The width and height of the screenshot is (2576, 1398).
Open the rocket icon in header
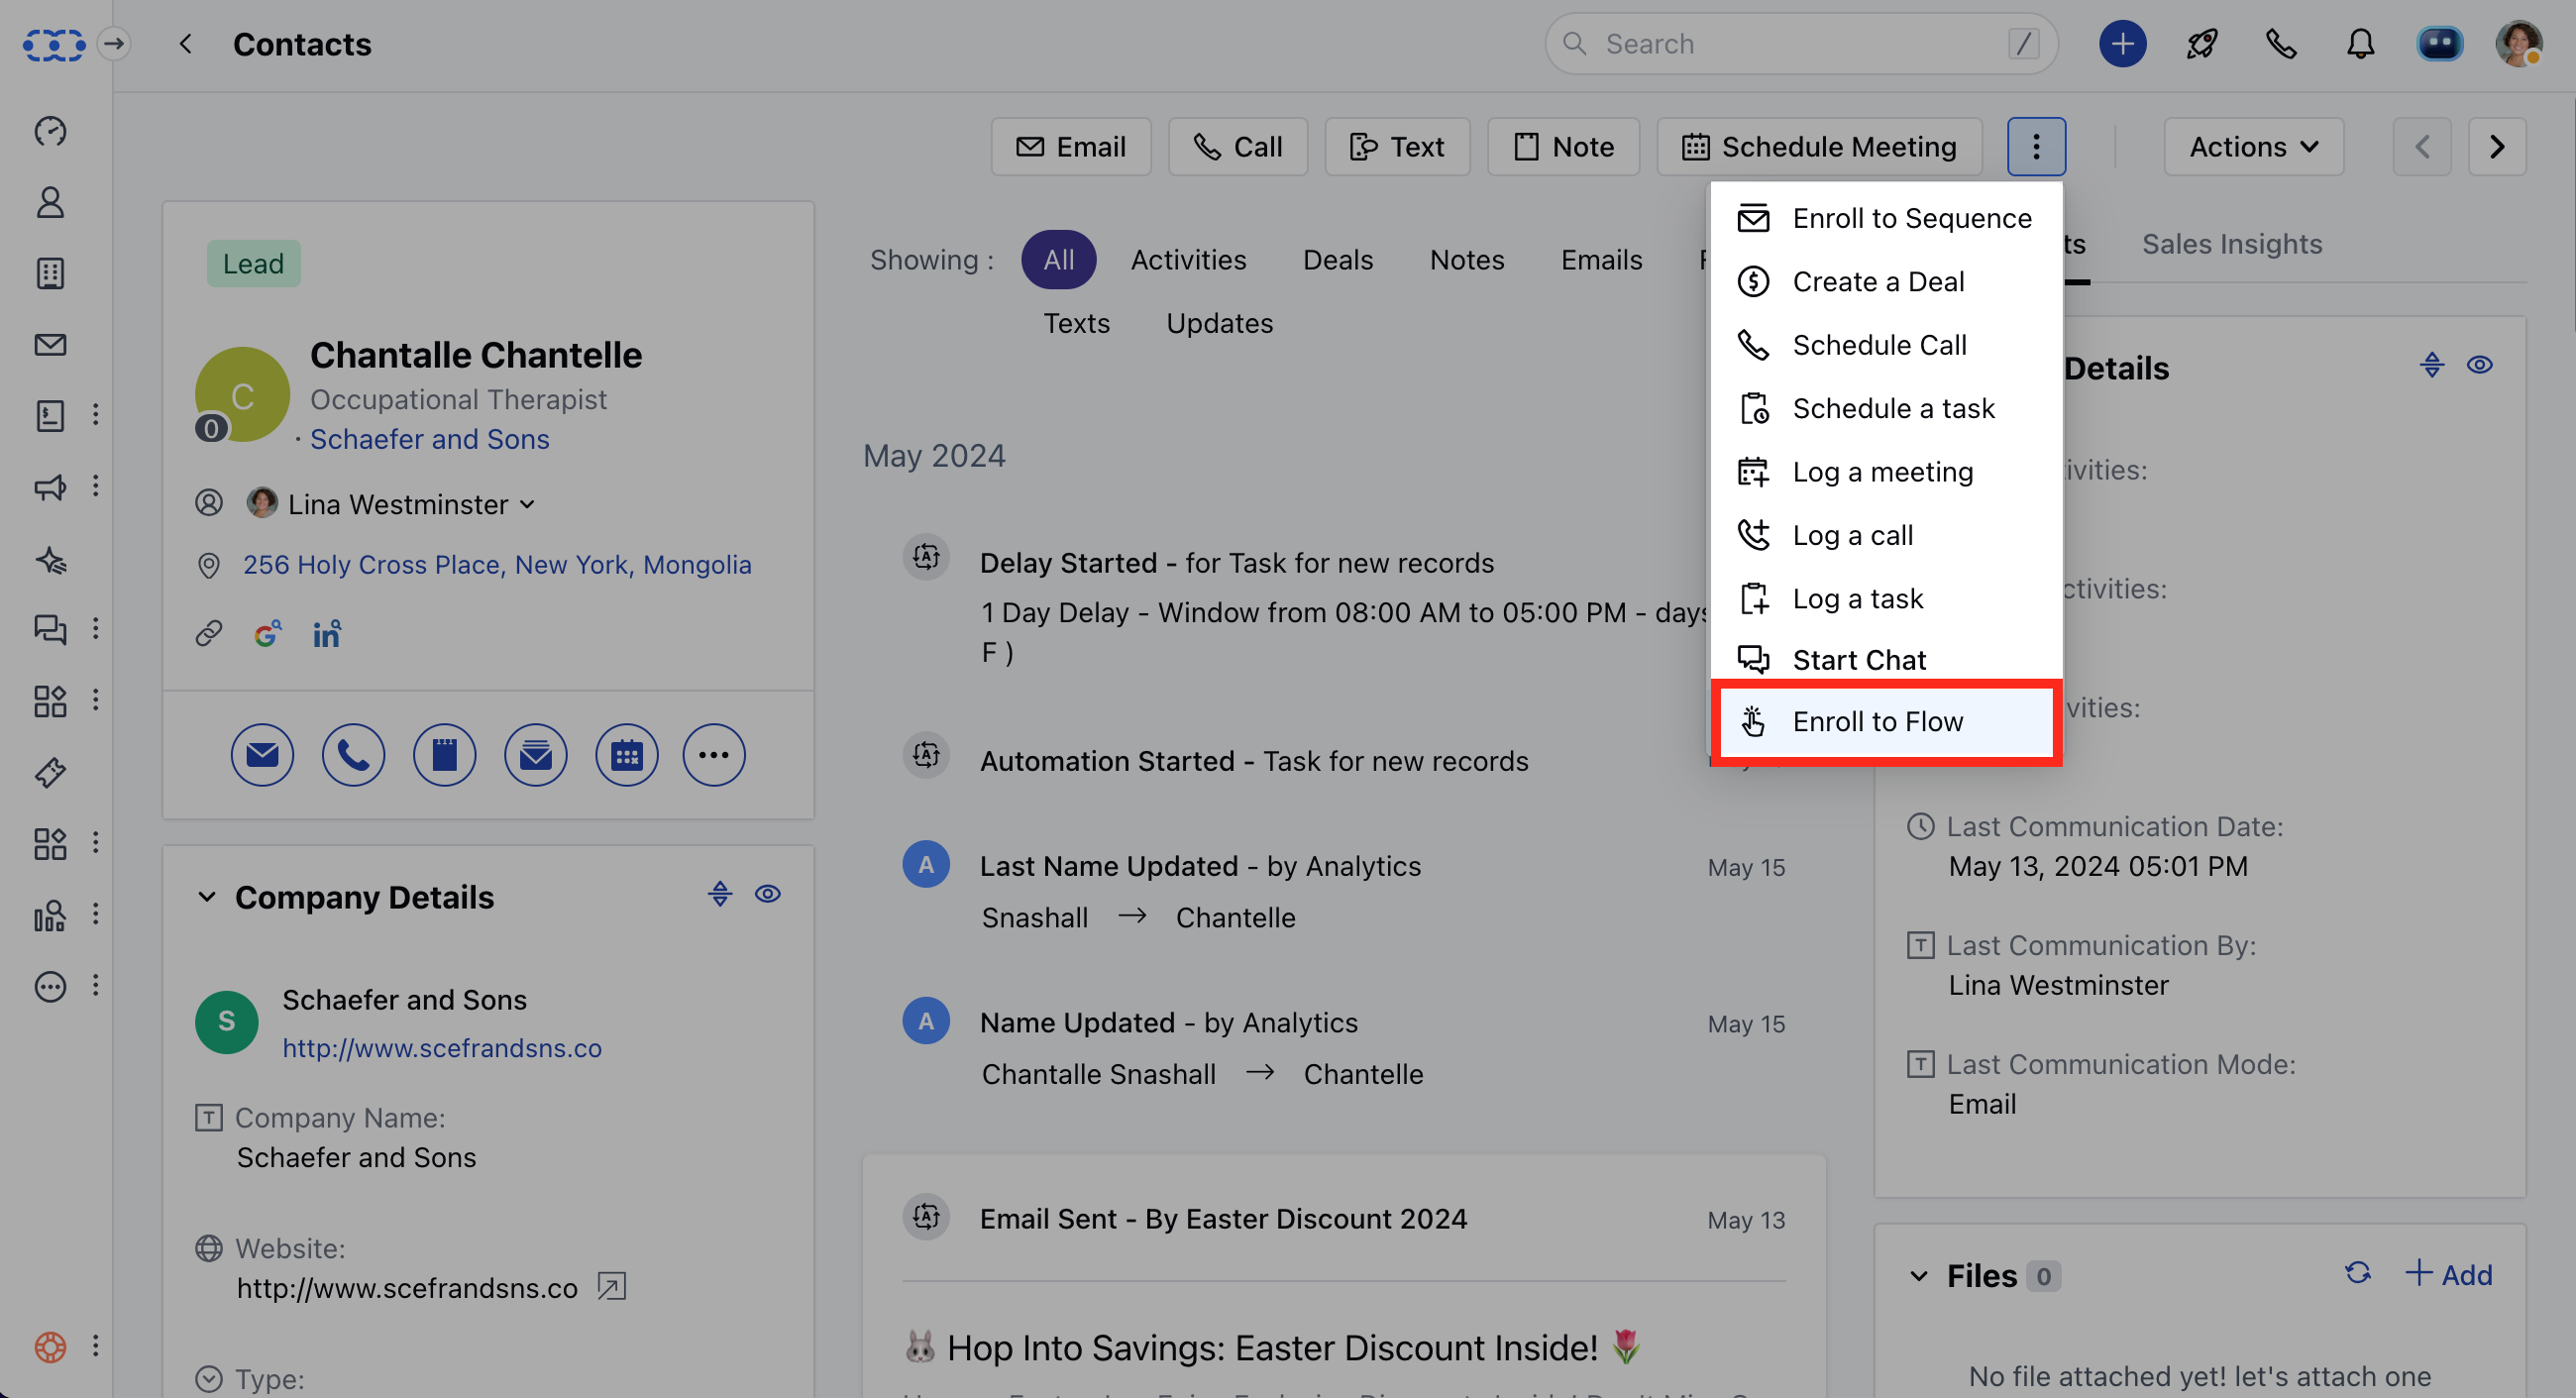tap(2201, 44)
